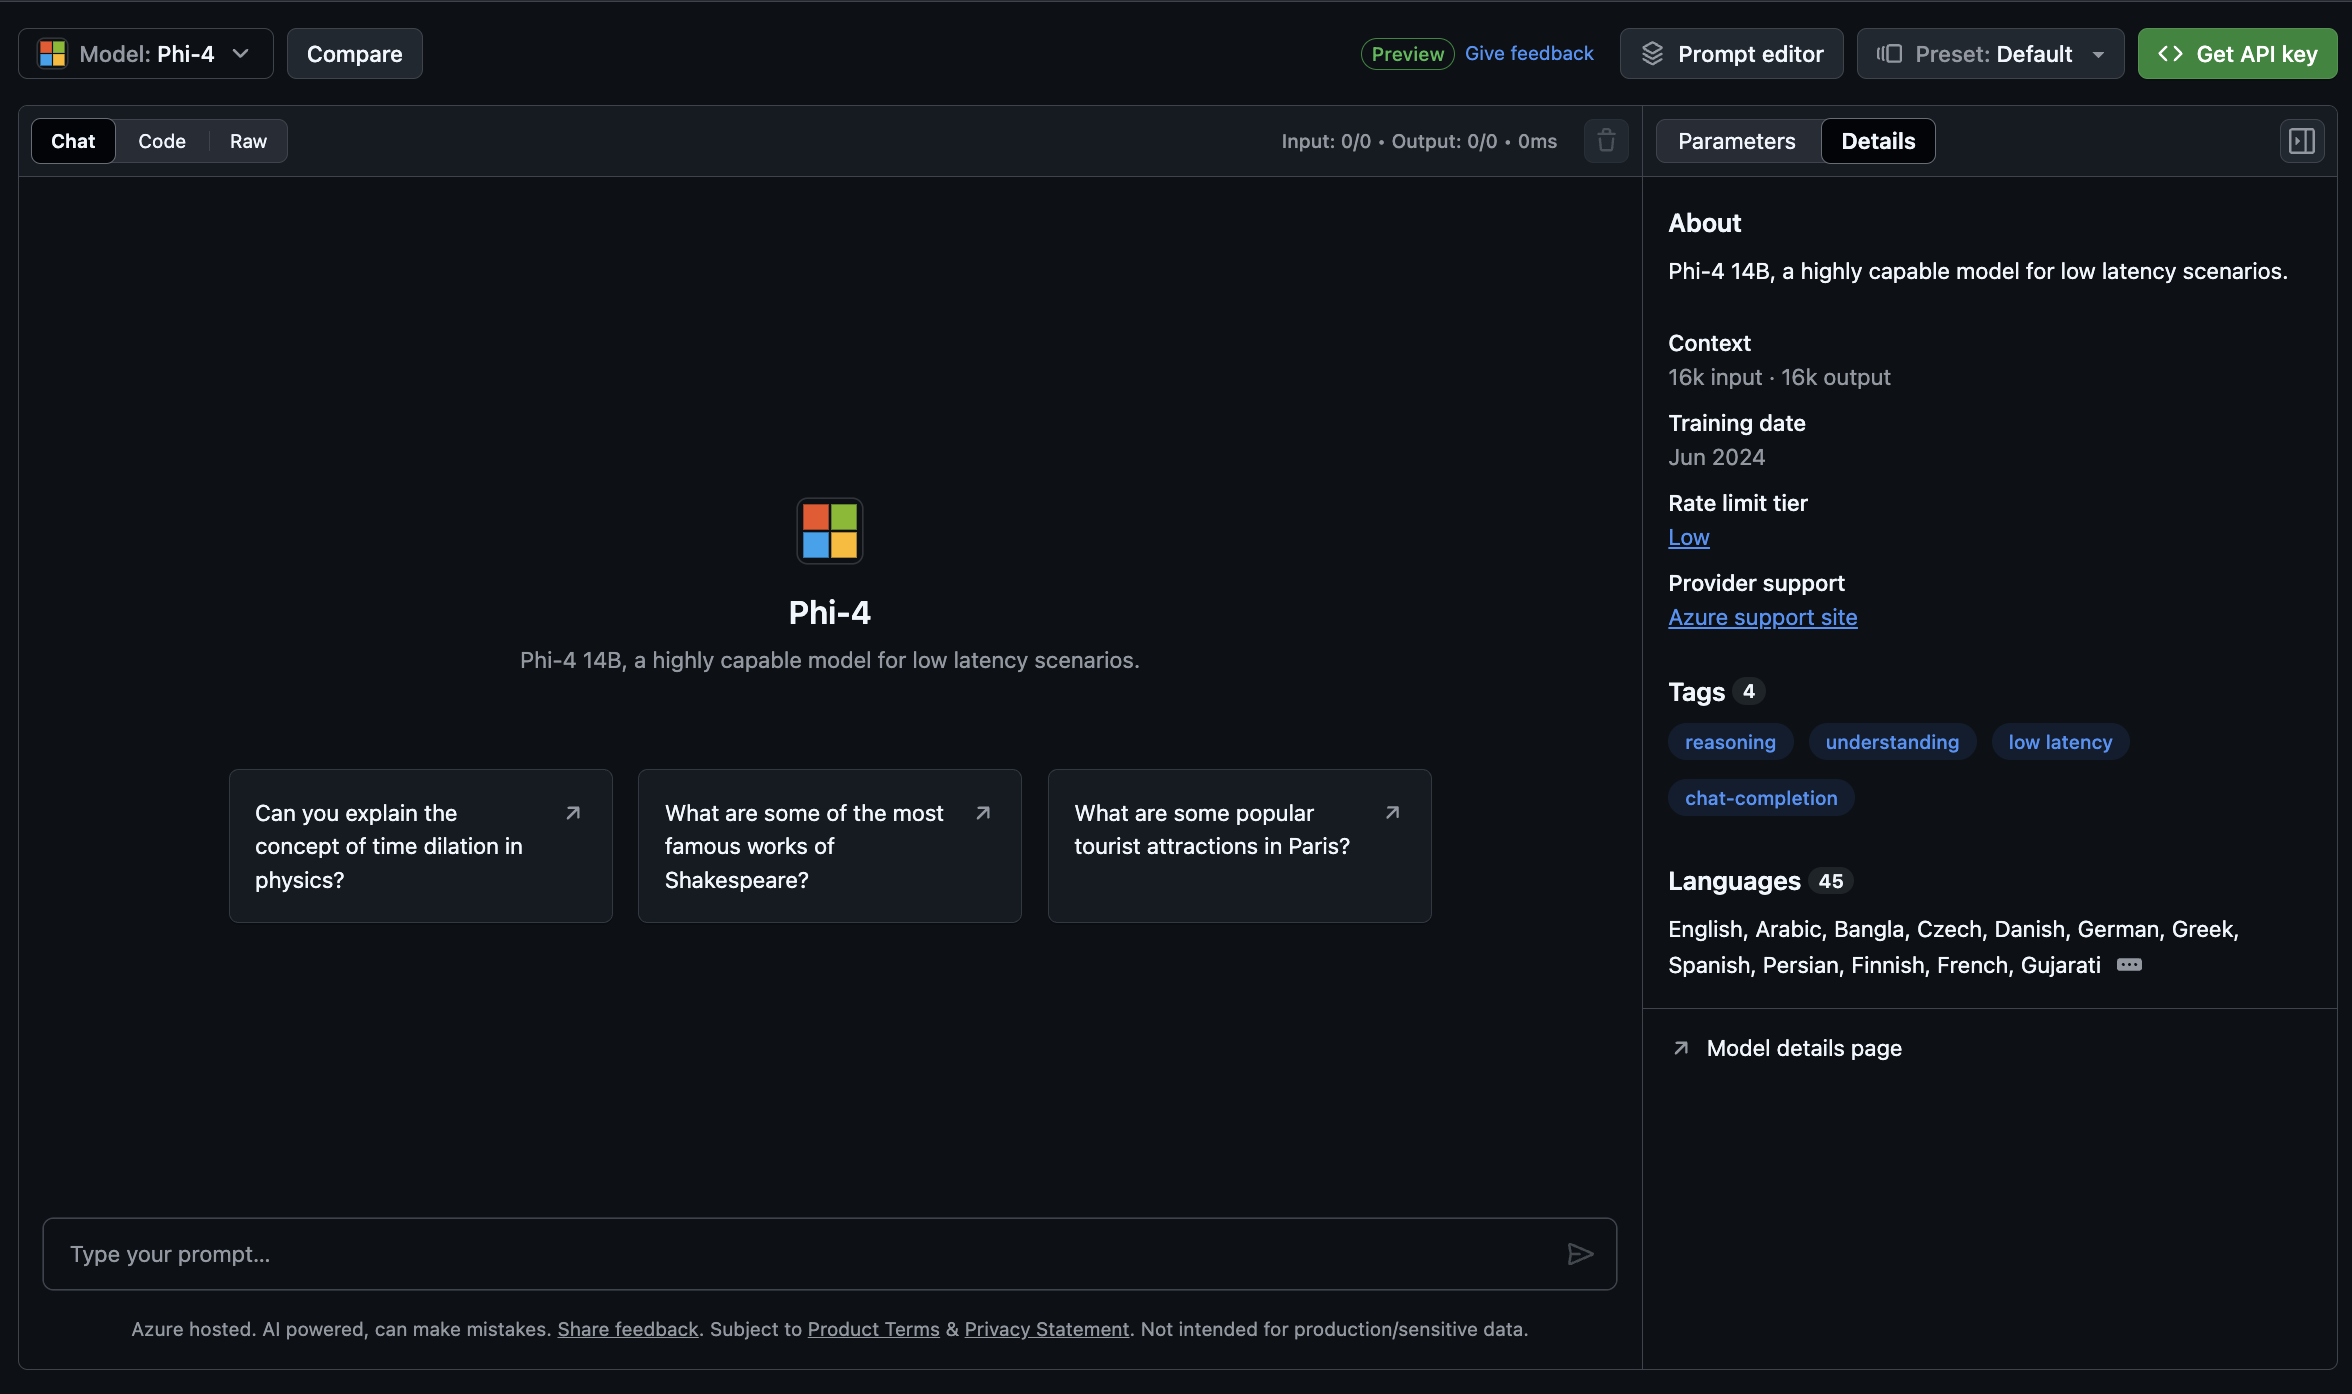Click the code brackets icon on API key button
Viewport: 2352px width, 1394px height.
2170,54
